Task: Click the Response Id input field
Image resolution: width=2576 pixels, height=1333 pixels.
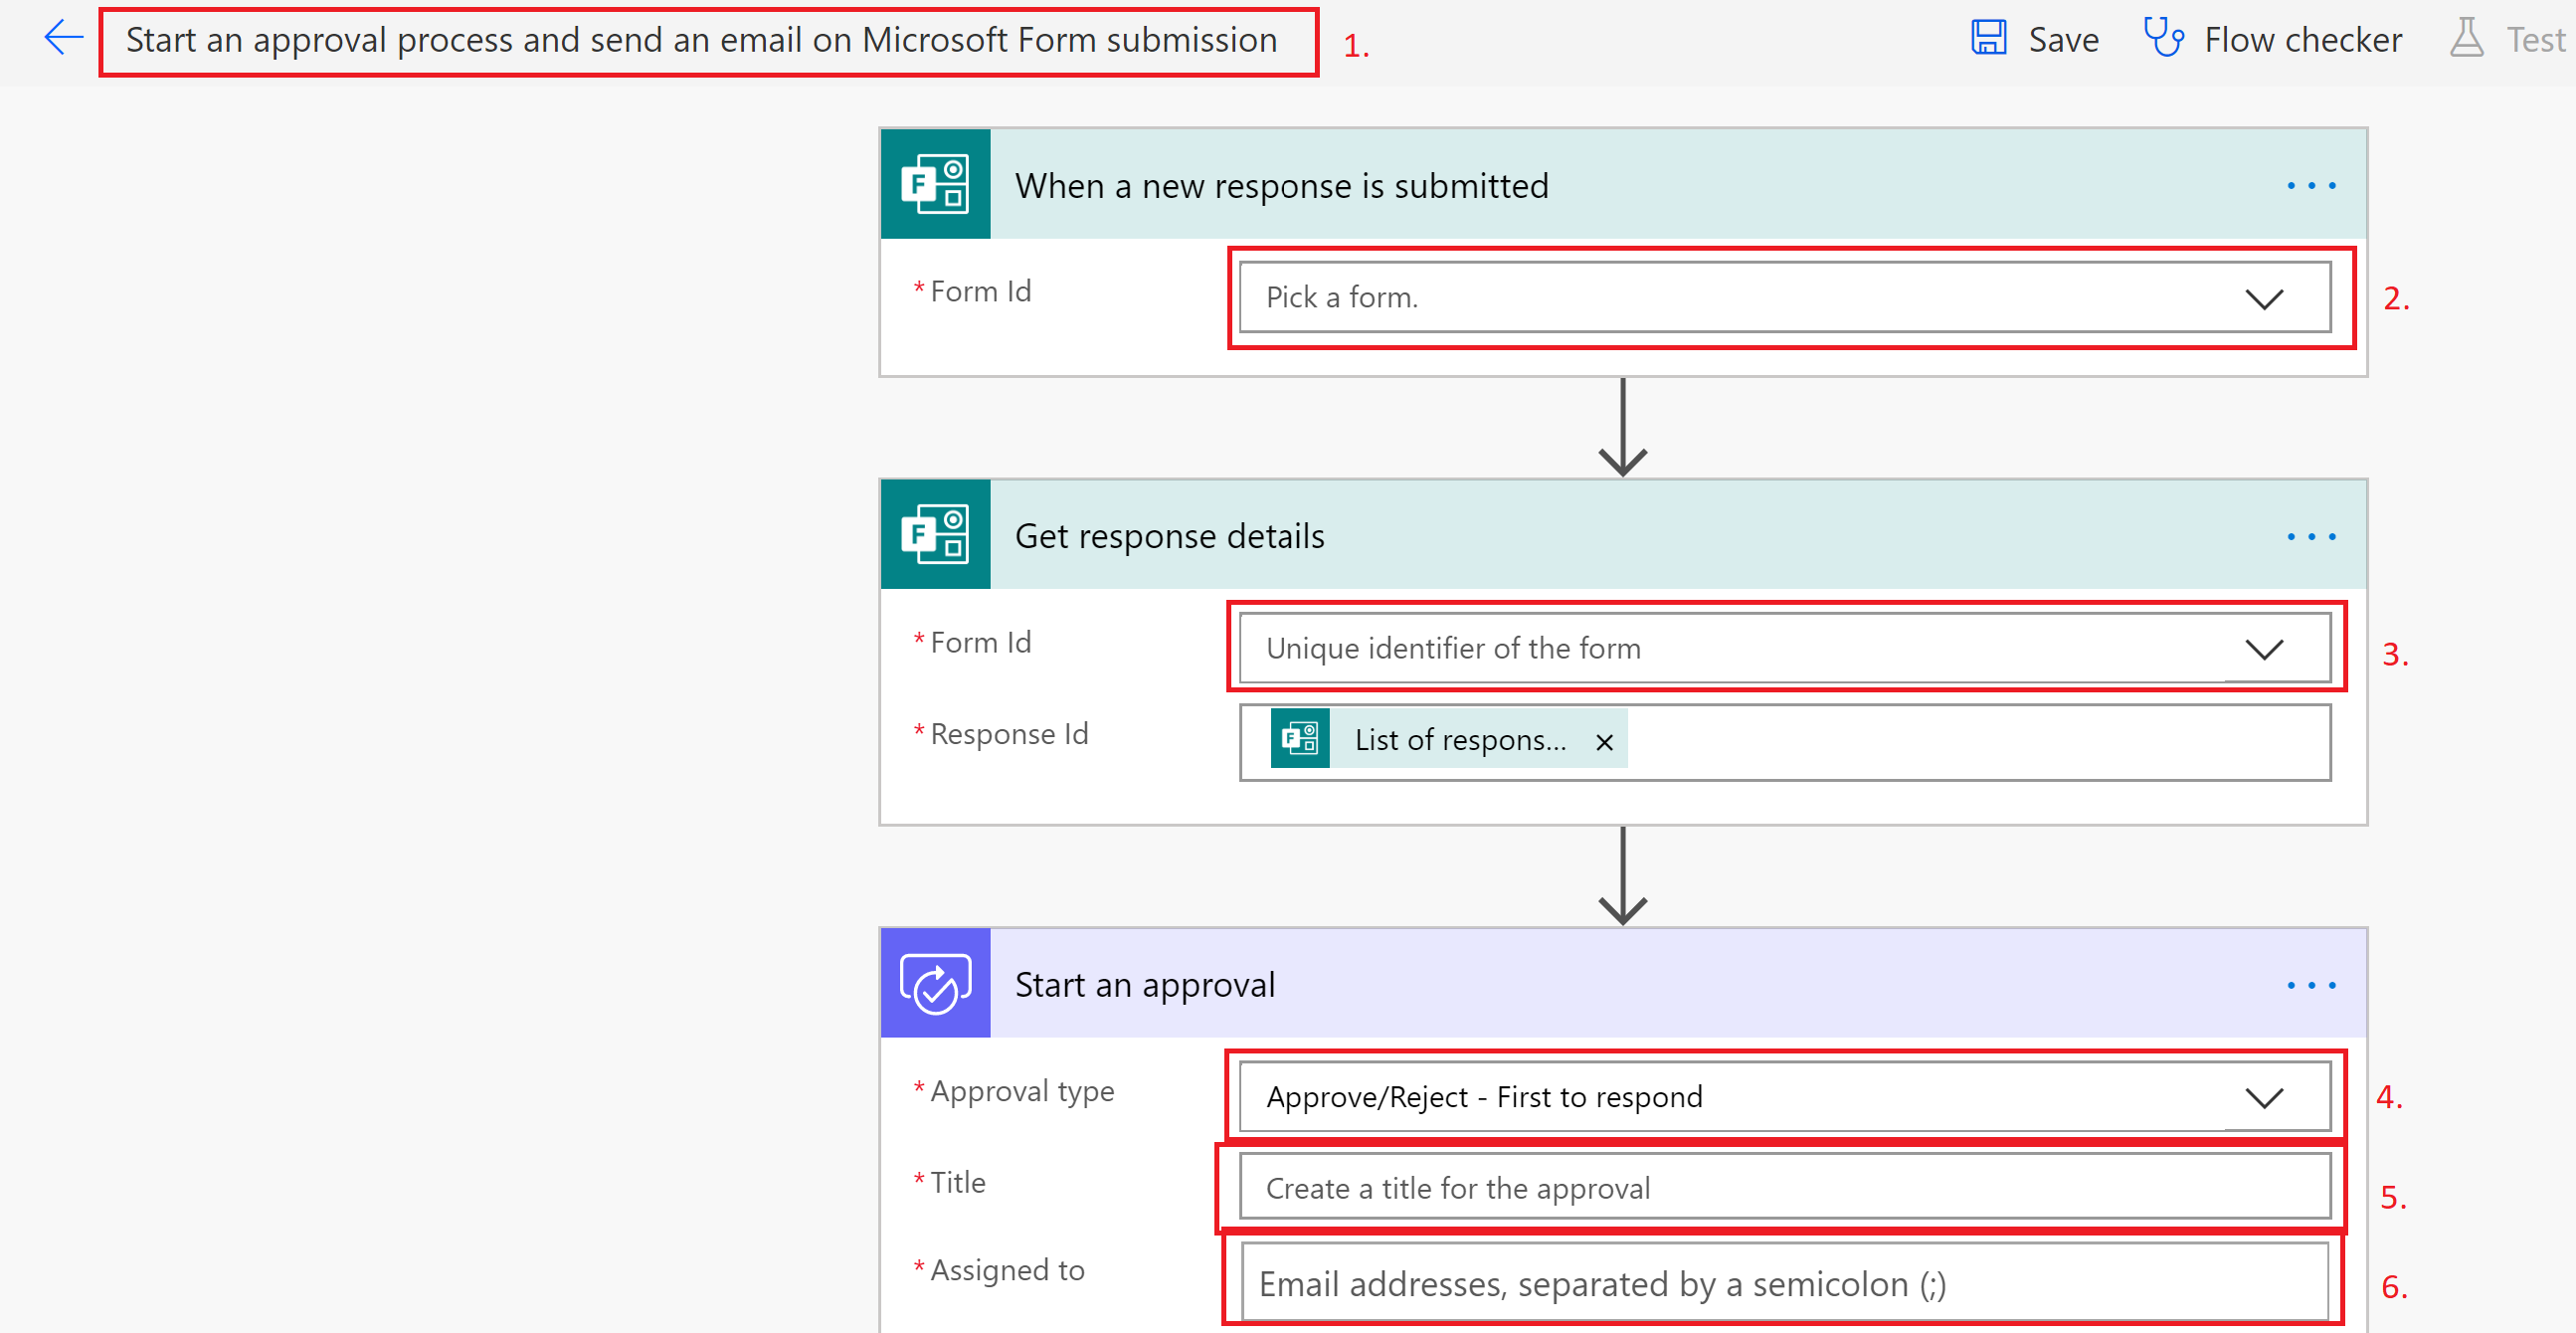Action: point(1784,741)
